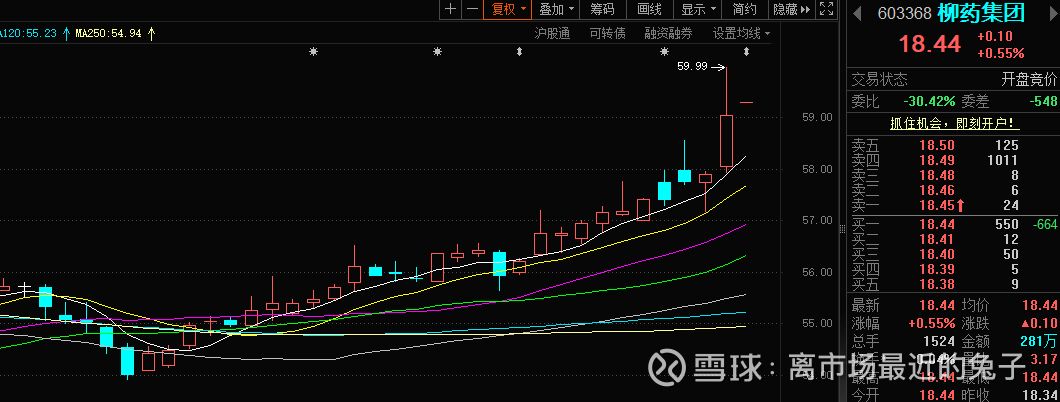This screenshot has height=402, width=1060.
Task: Click the current price 18.44 in the header
Action: tap(929, 44)
